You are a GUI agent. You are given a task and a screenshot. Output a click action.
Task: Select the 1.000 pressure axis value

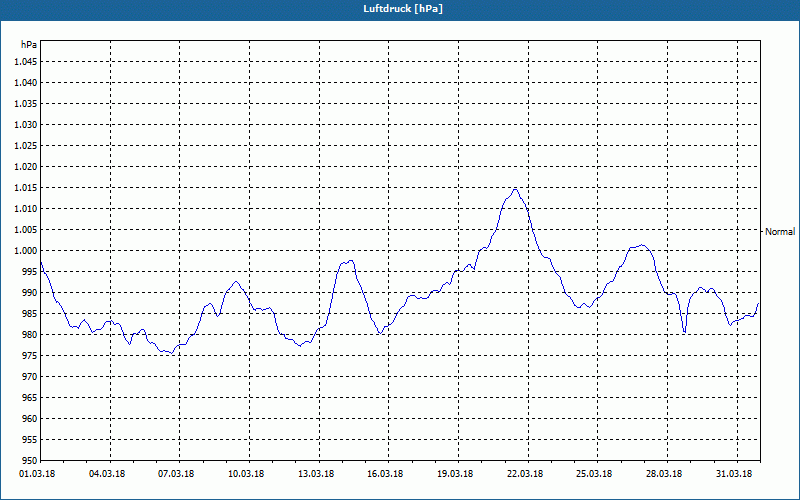coord(26,251)
